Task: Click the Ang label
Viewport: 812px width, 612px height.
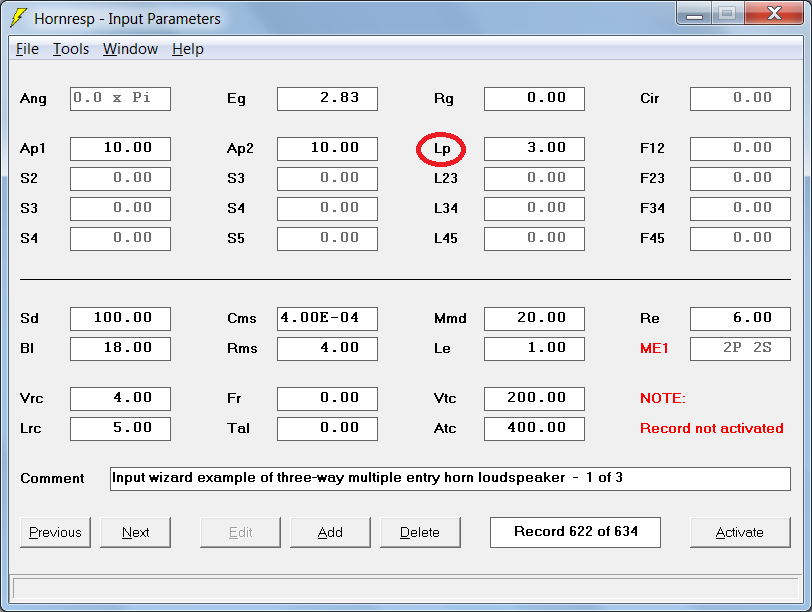Action: pyautogui.click(x=33, y=99)
